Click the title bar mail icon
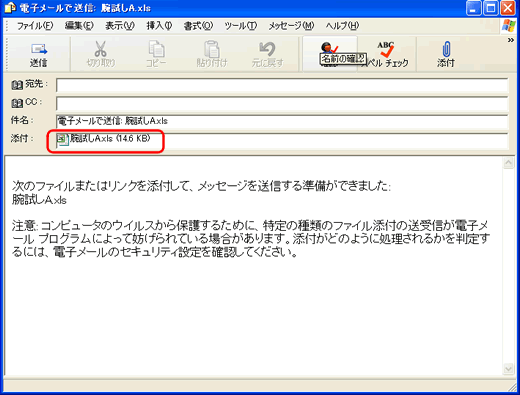 [10, 8]
